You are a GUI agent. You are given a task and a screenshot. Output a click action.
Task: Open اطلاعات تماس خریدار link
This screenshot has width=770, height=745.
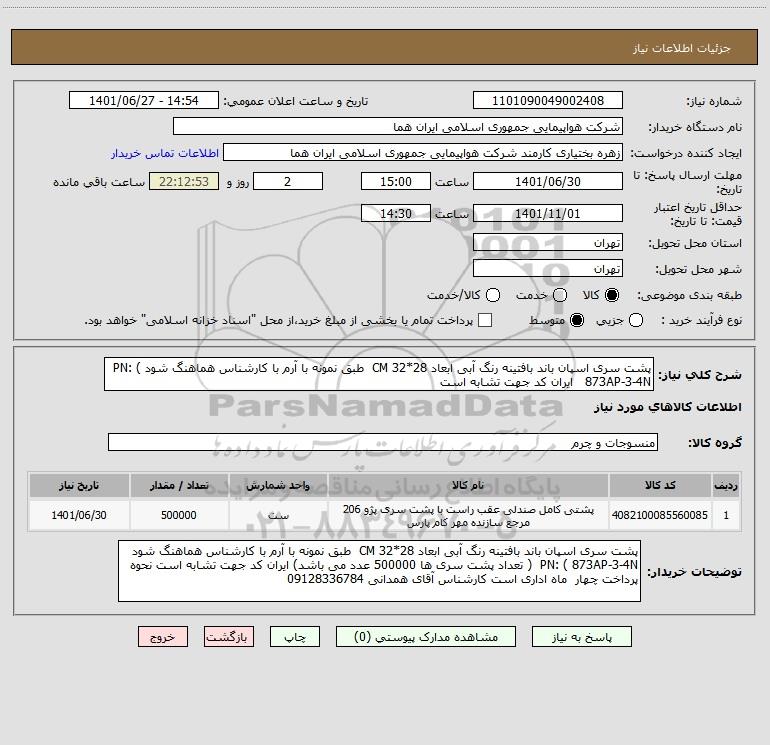click(165, 153)
